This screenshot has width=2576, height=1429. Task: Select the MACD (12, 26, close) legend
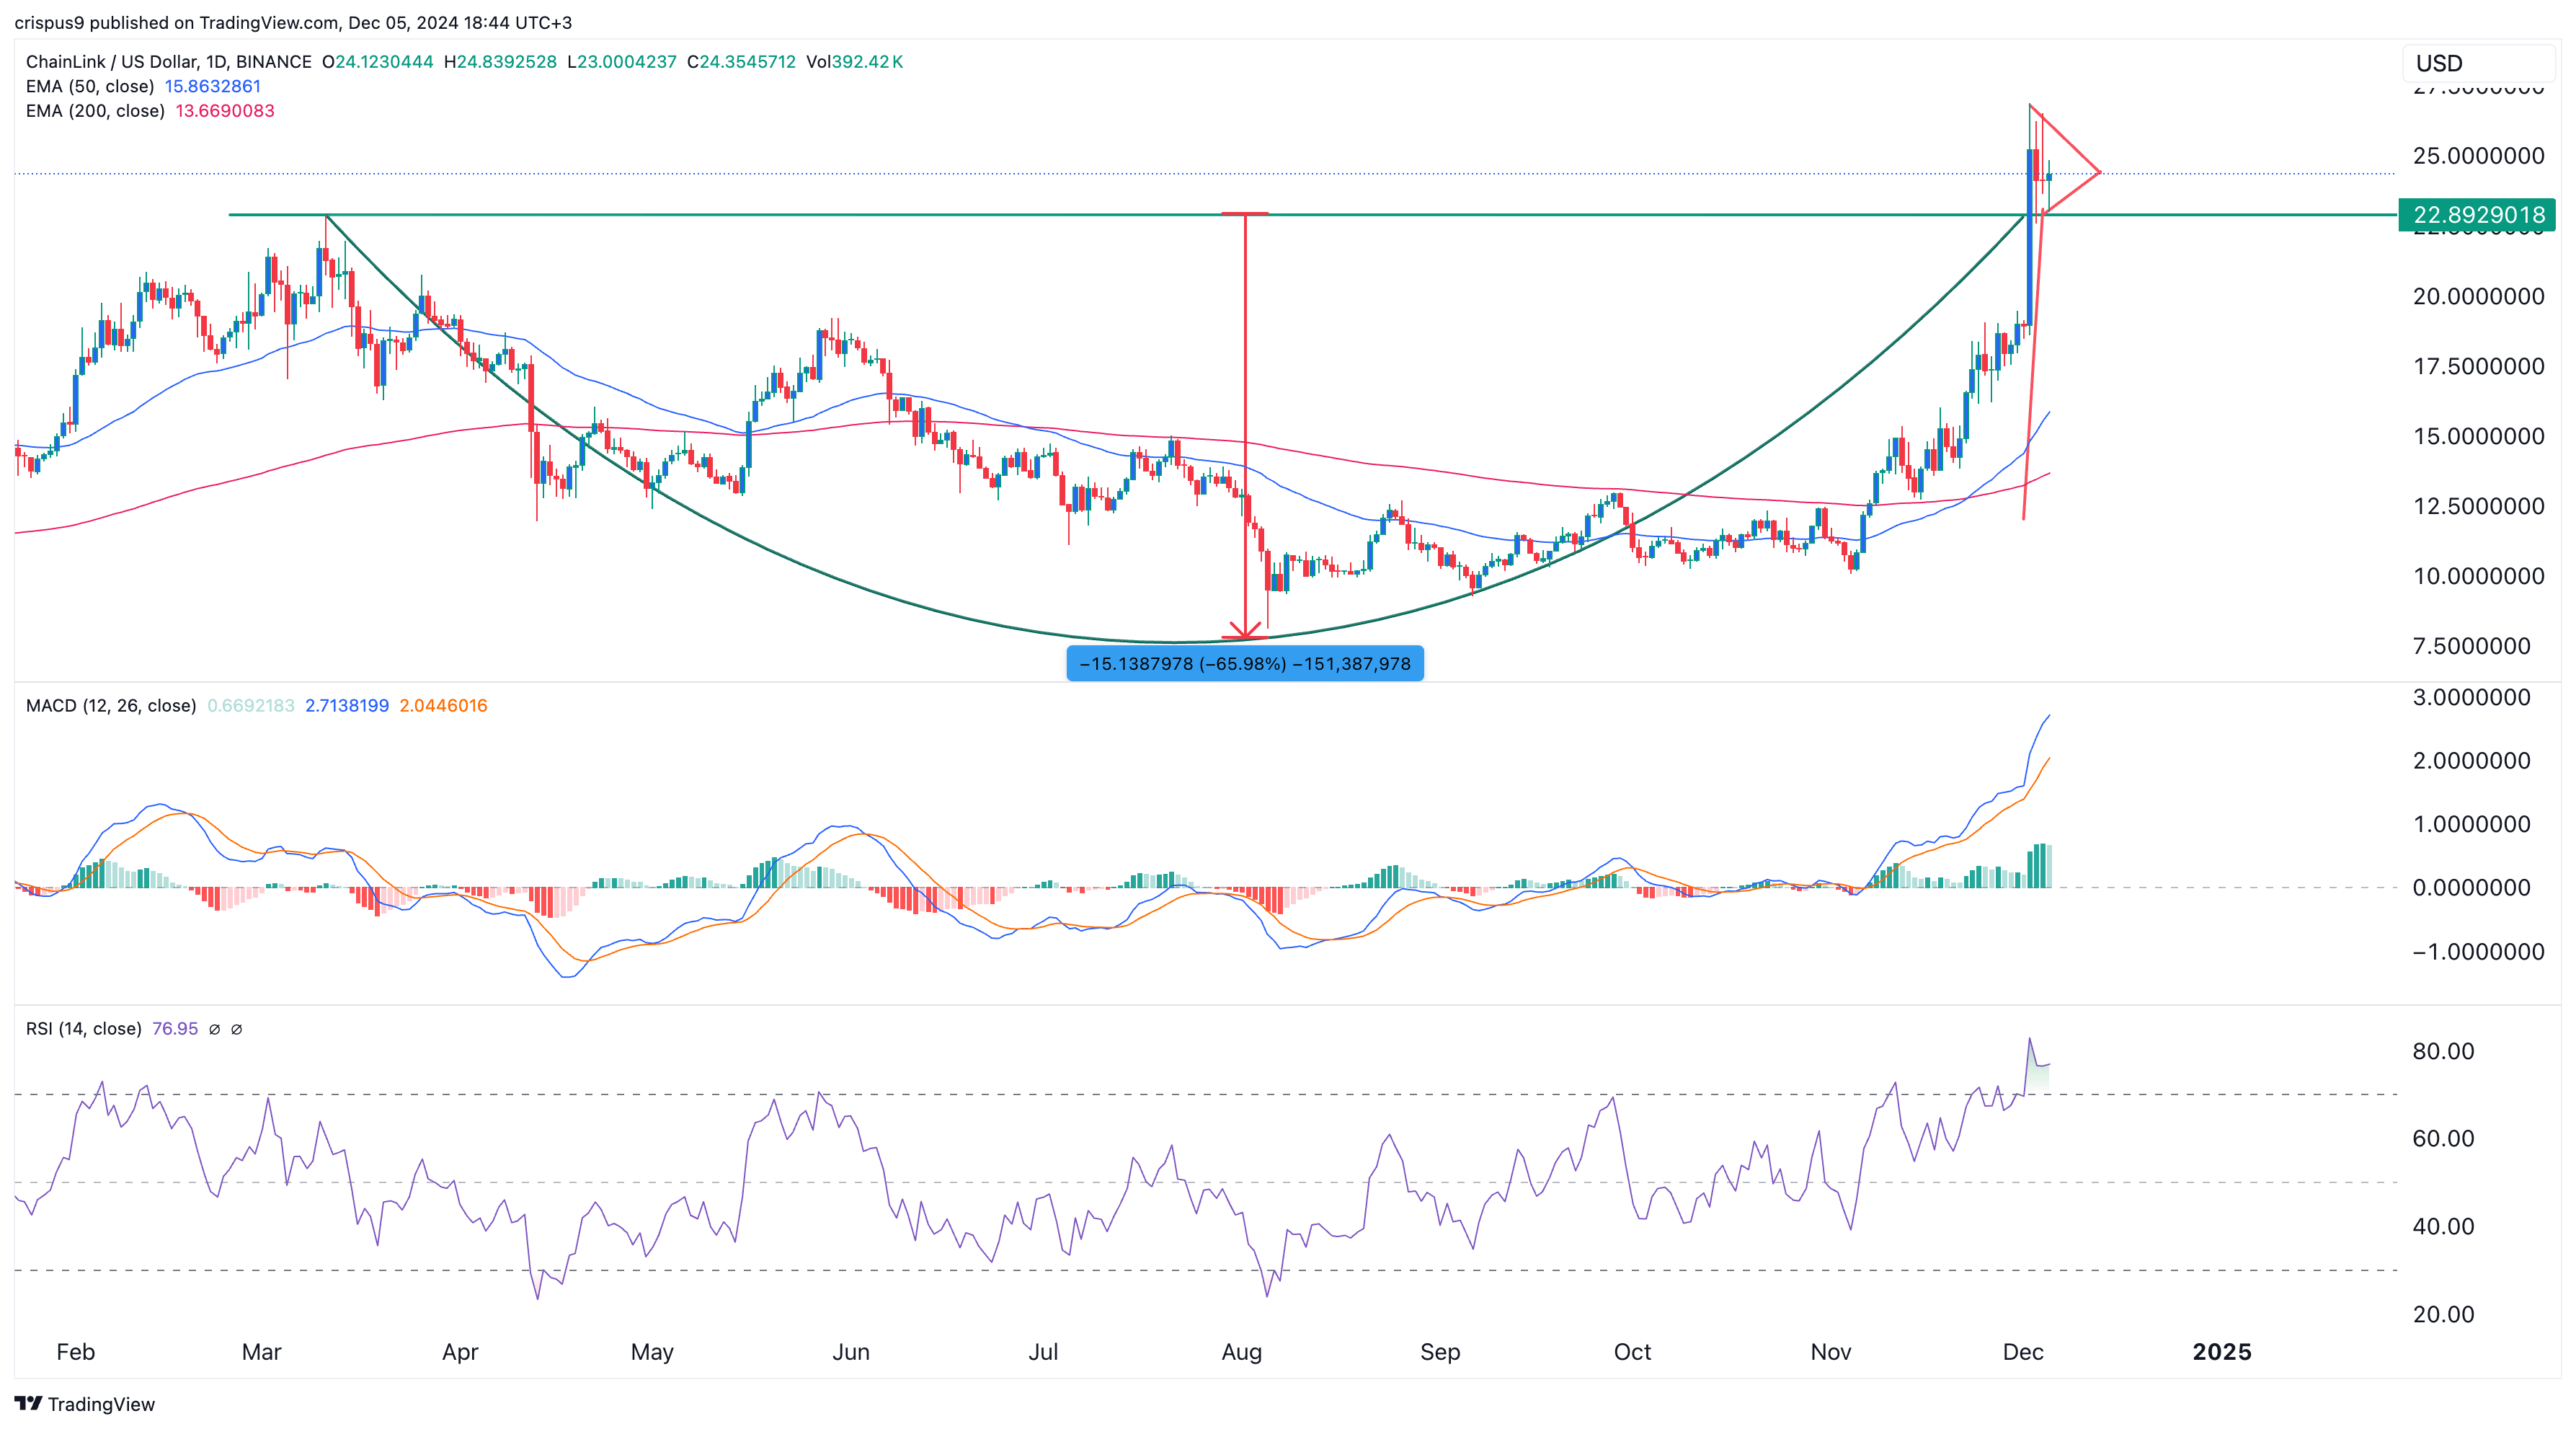pos(111,706)
